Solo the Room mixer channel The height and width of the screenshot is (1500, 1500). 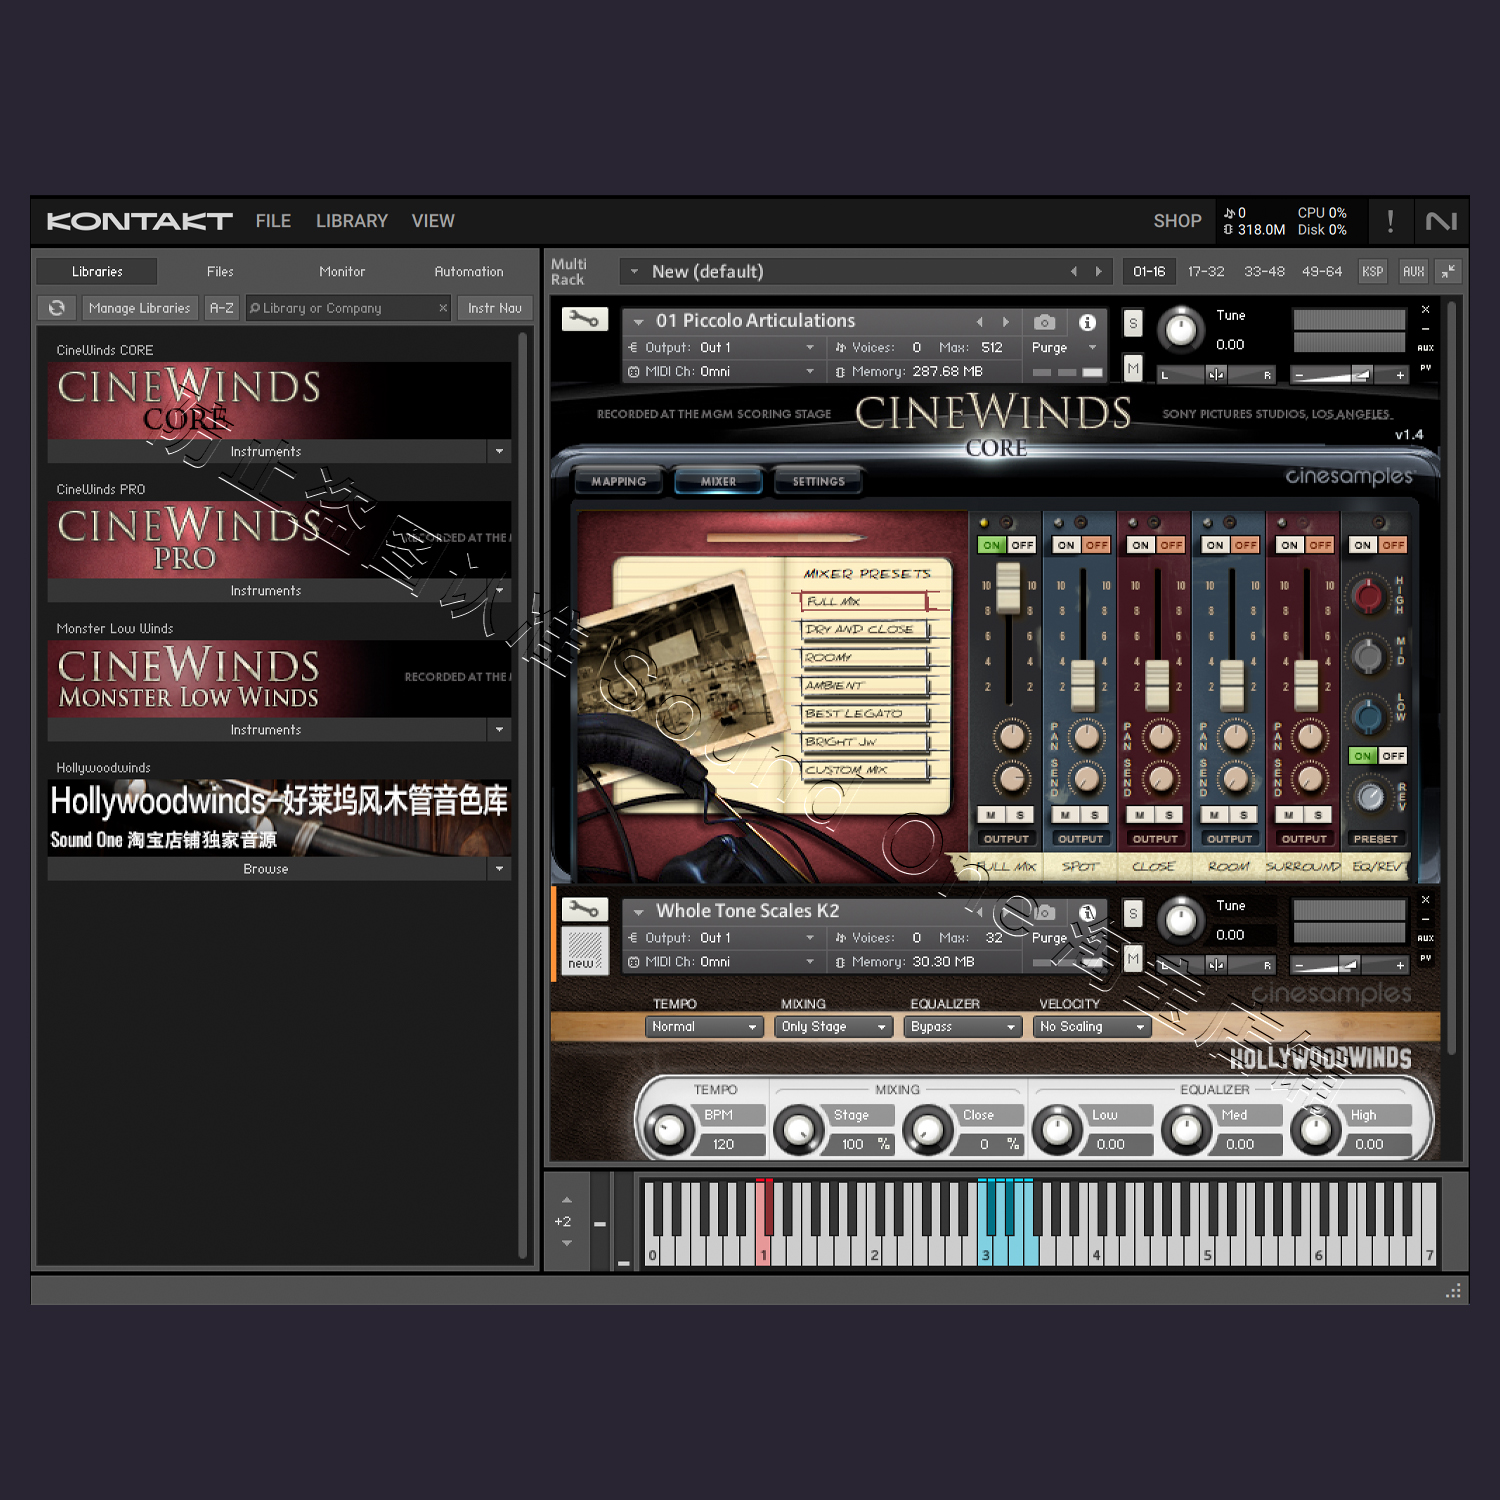[1244, 815]
